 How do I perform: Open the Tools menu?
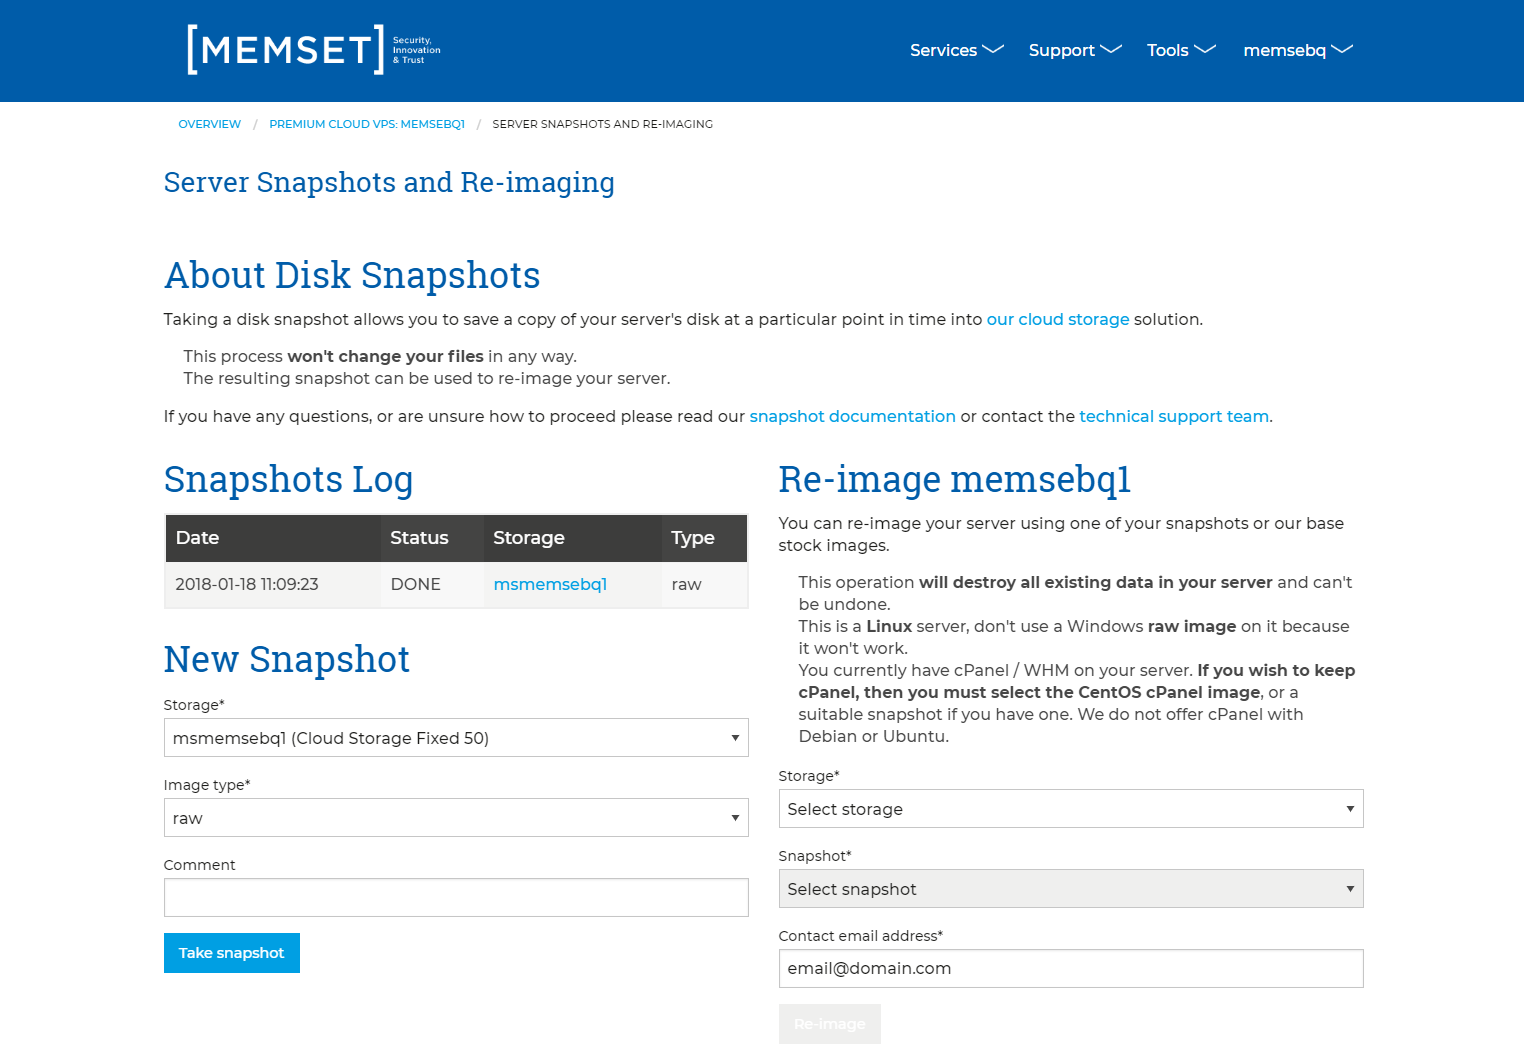click(x=1181, y=50)
